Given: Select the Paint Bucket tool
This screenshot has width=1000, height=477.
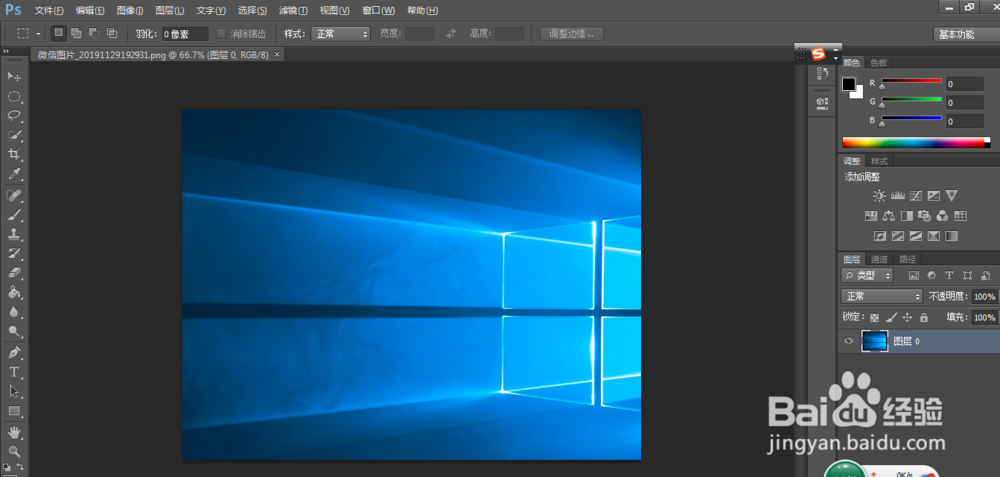Looking at the screenshot, I should [14, 293].
